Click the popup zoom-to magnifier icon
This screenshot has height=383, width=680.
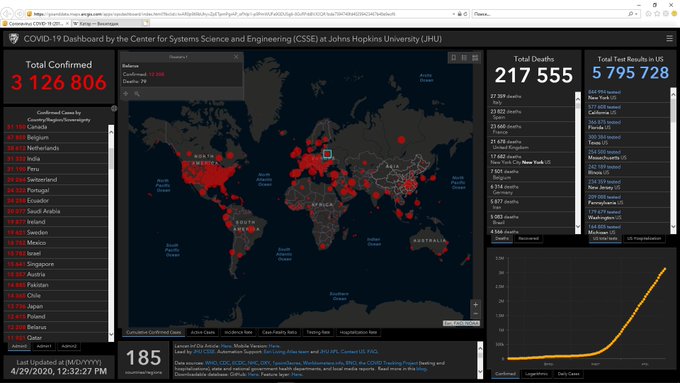click(137, 94)
